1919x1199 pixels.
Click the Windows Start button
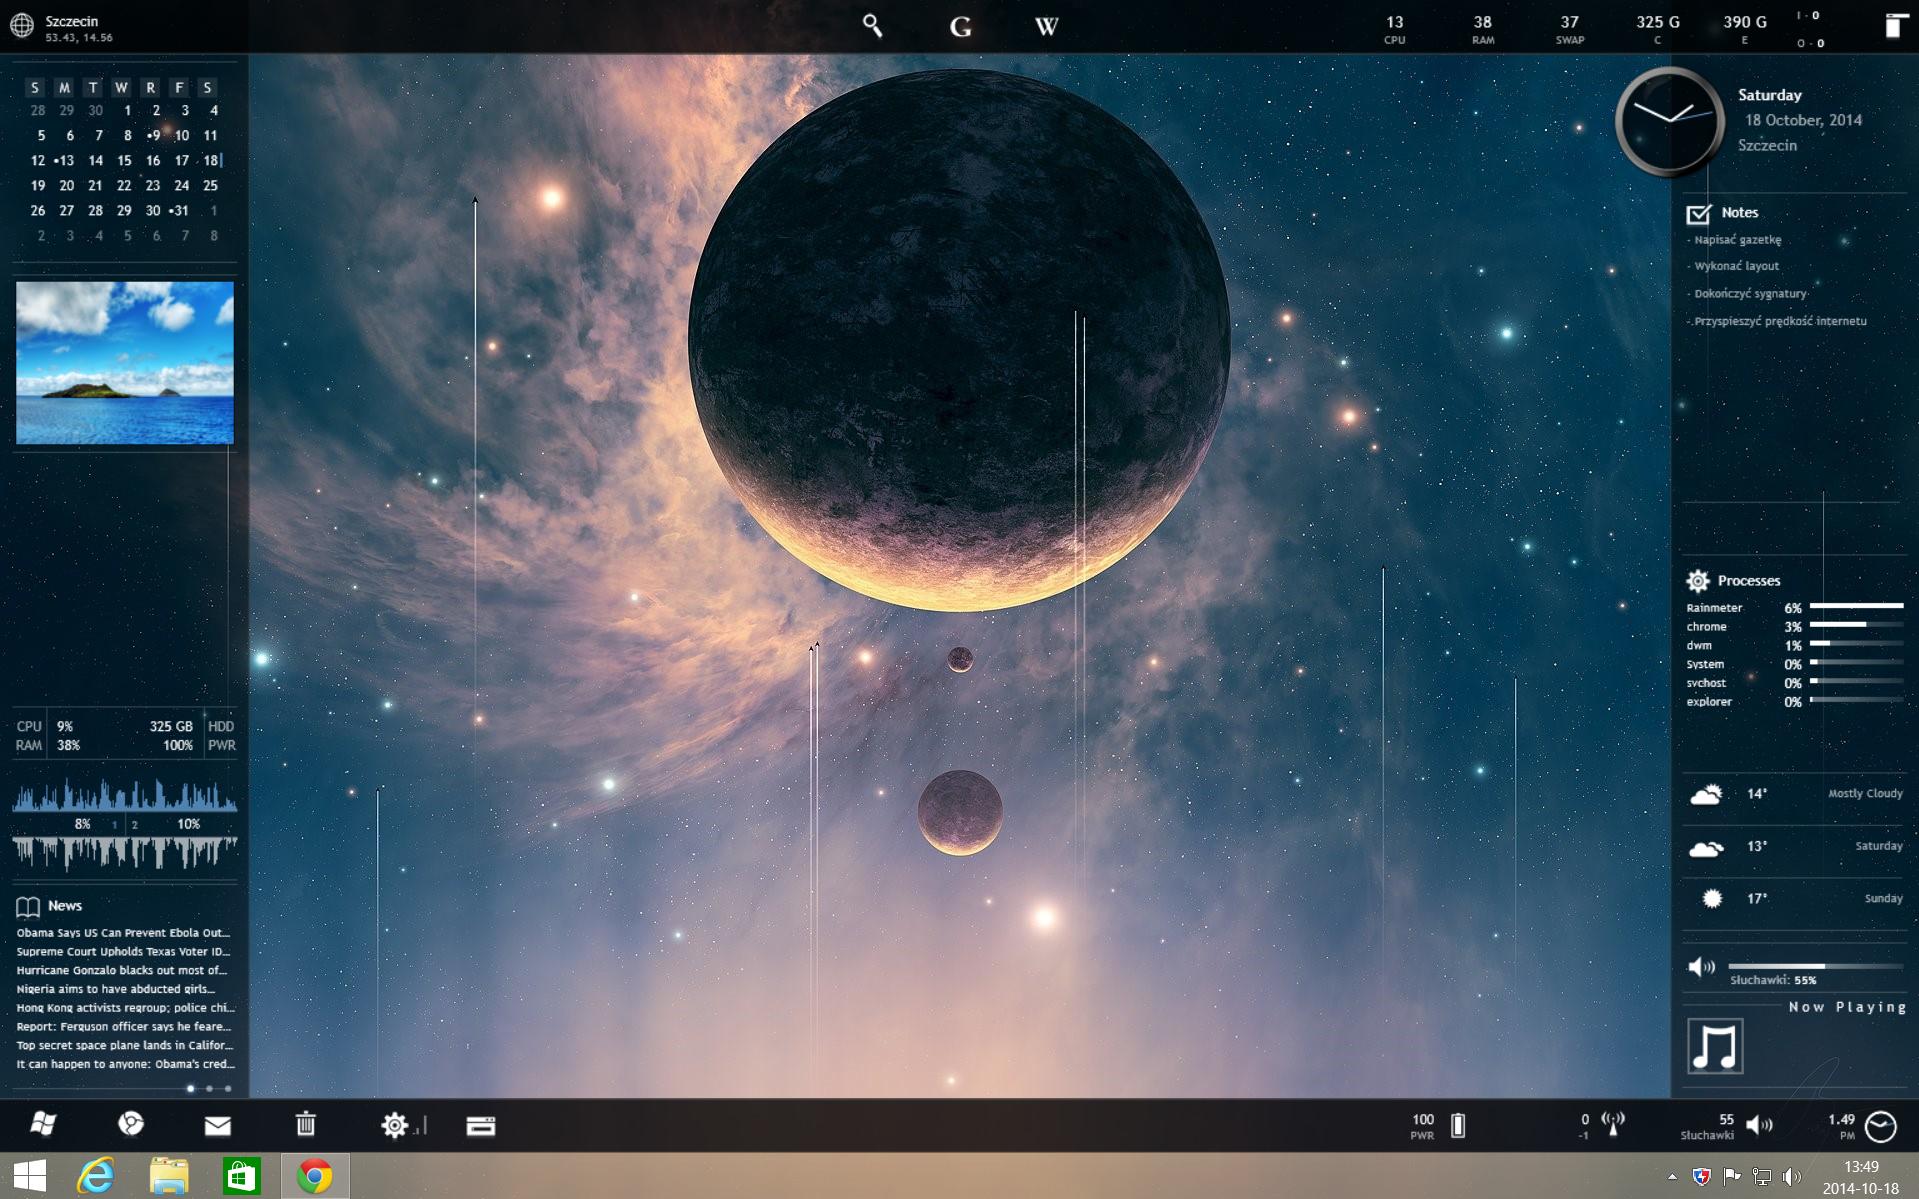pyautogui.click(x=29, y=1176)
